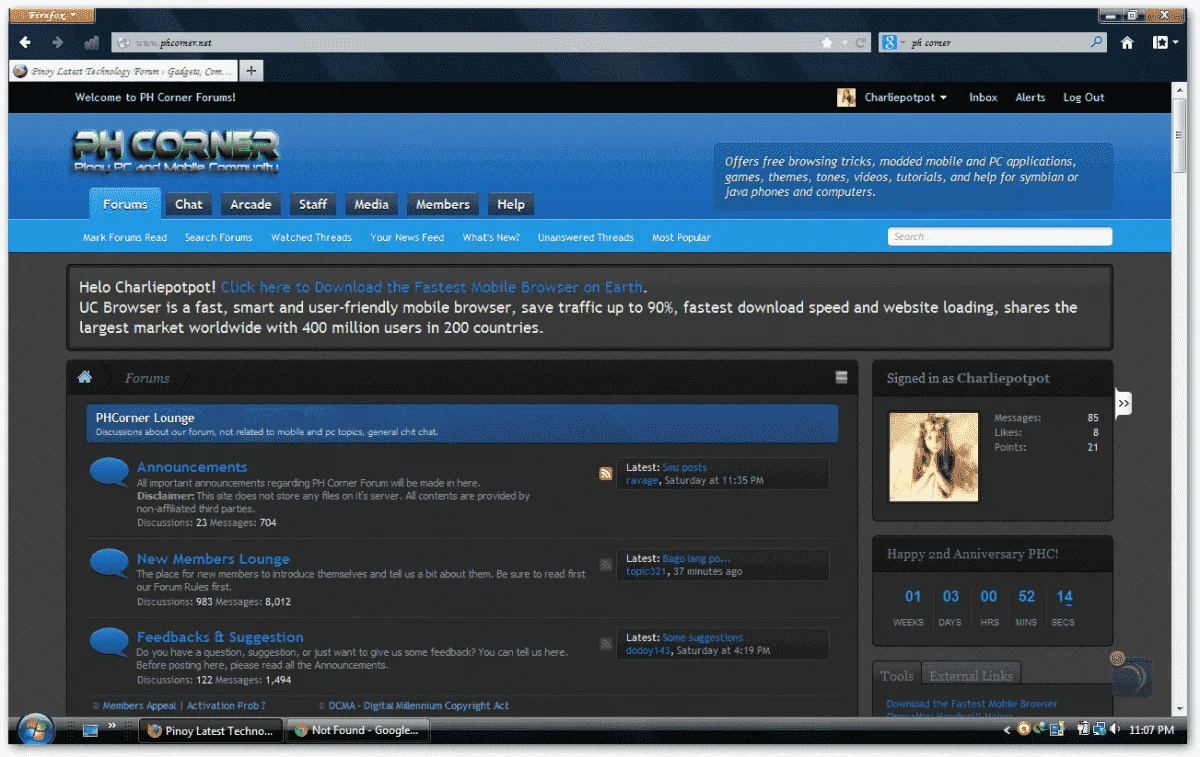Open the Help tab
Screen dimensions: 1200x757
511,204
